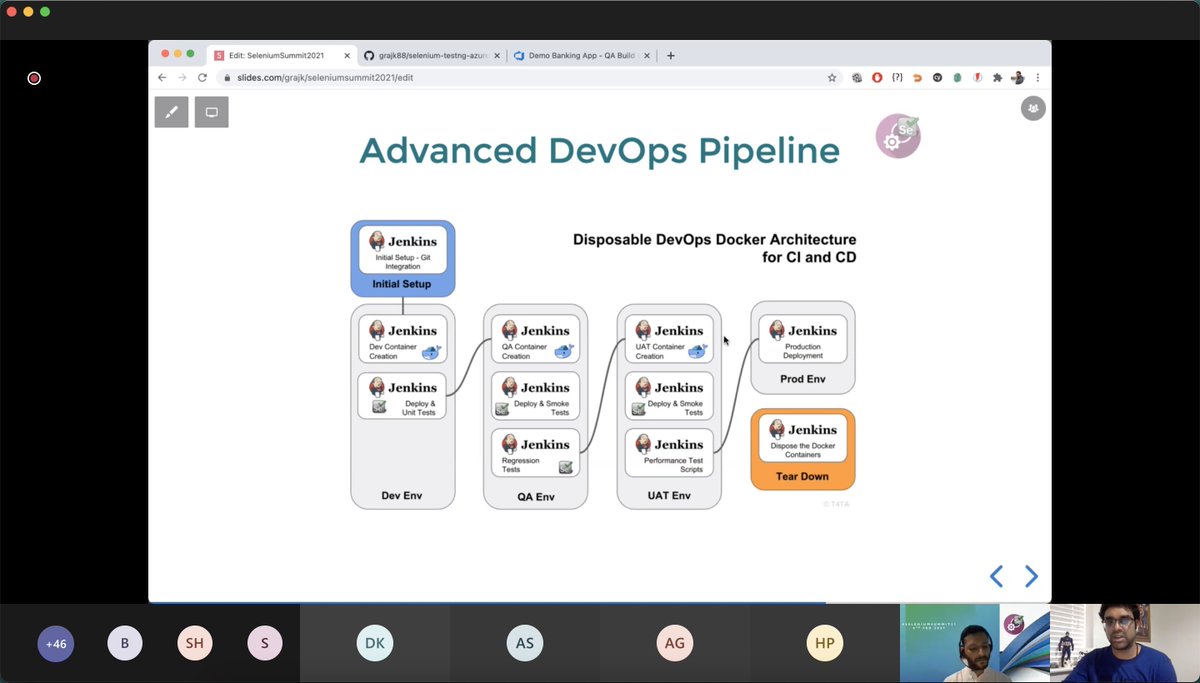Click the orange arrow extension icon
The image size is (1200, 683).
917,77
